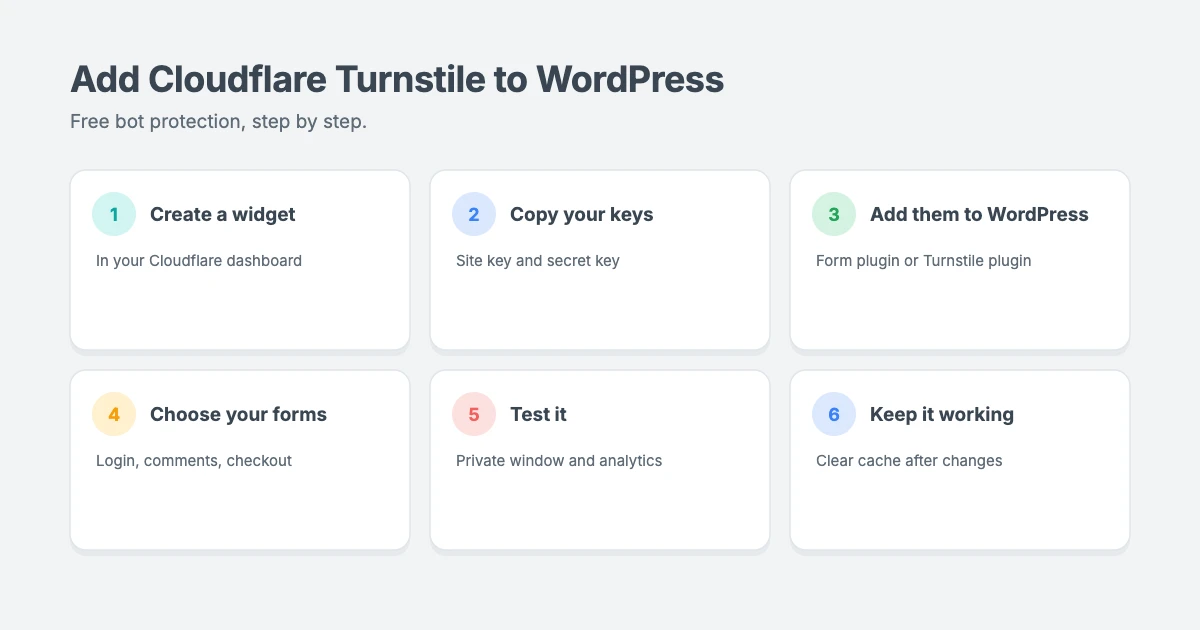Click the "Free bot protection, step by step." subtitle
This screenshot has height=630, width=1200.
pyautogui.click(x=219, y=122)
